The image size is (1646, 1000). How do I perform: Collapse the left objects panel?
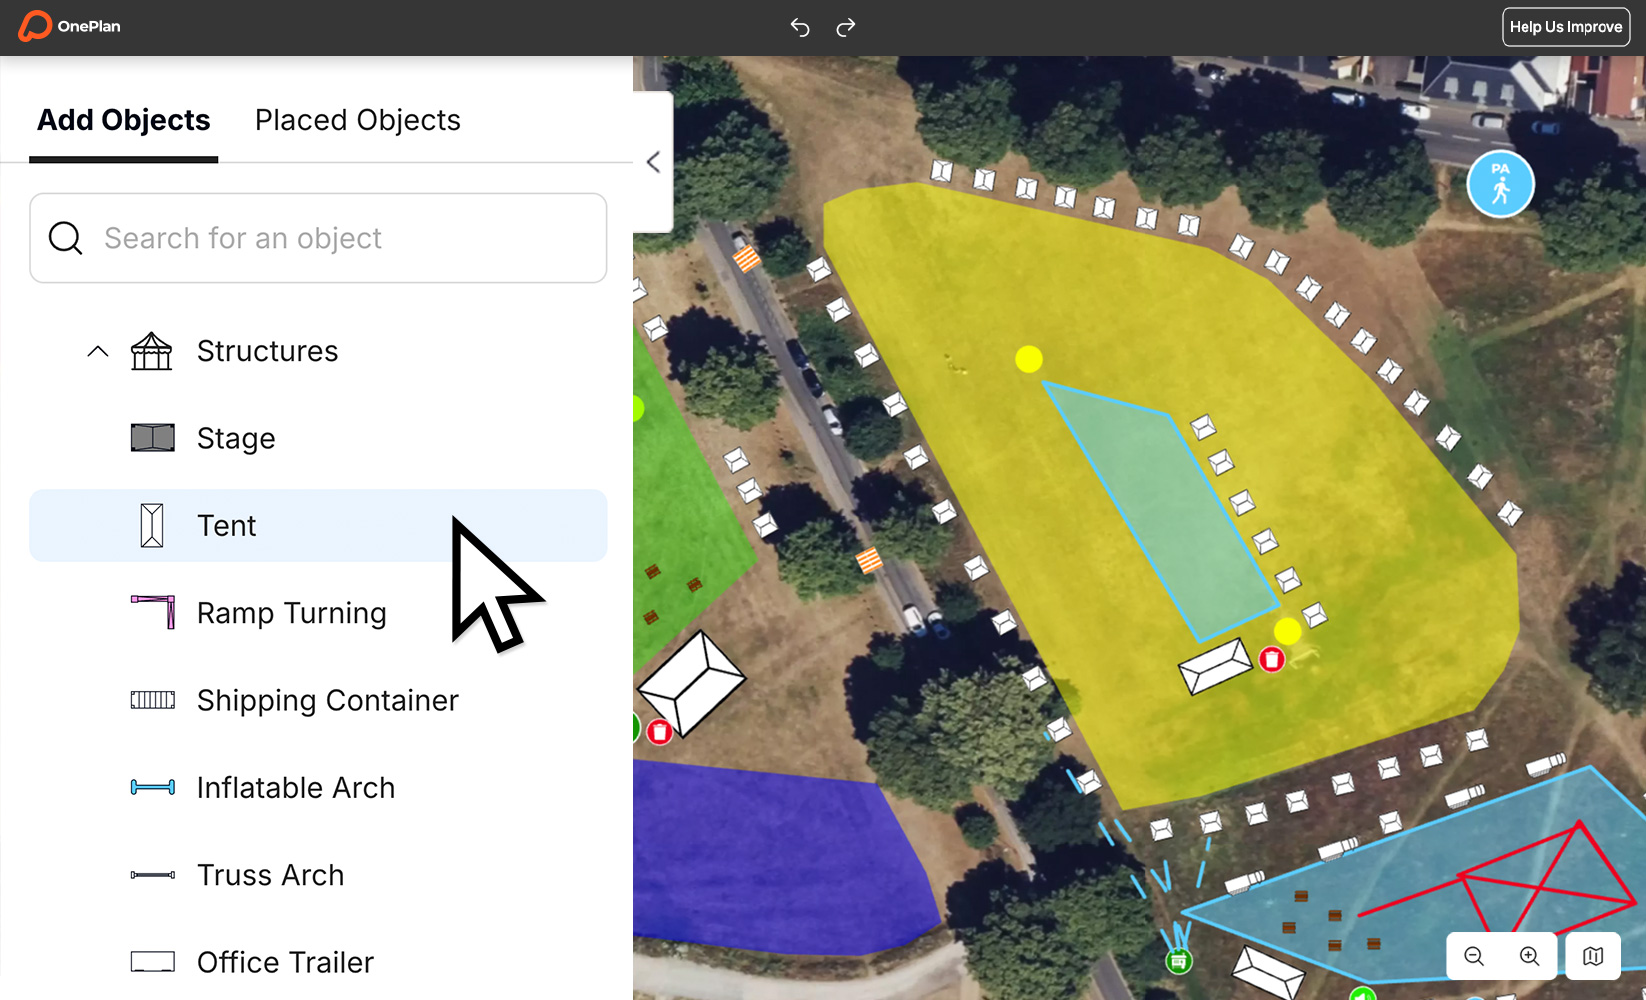[x=654, y=161]
